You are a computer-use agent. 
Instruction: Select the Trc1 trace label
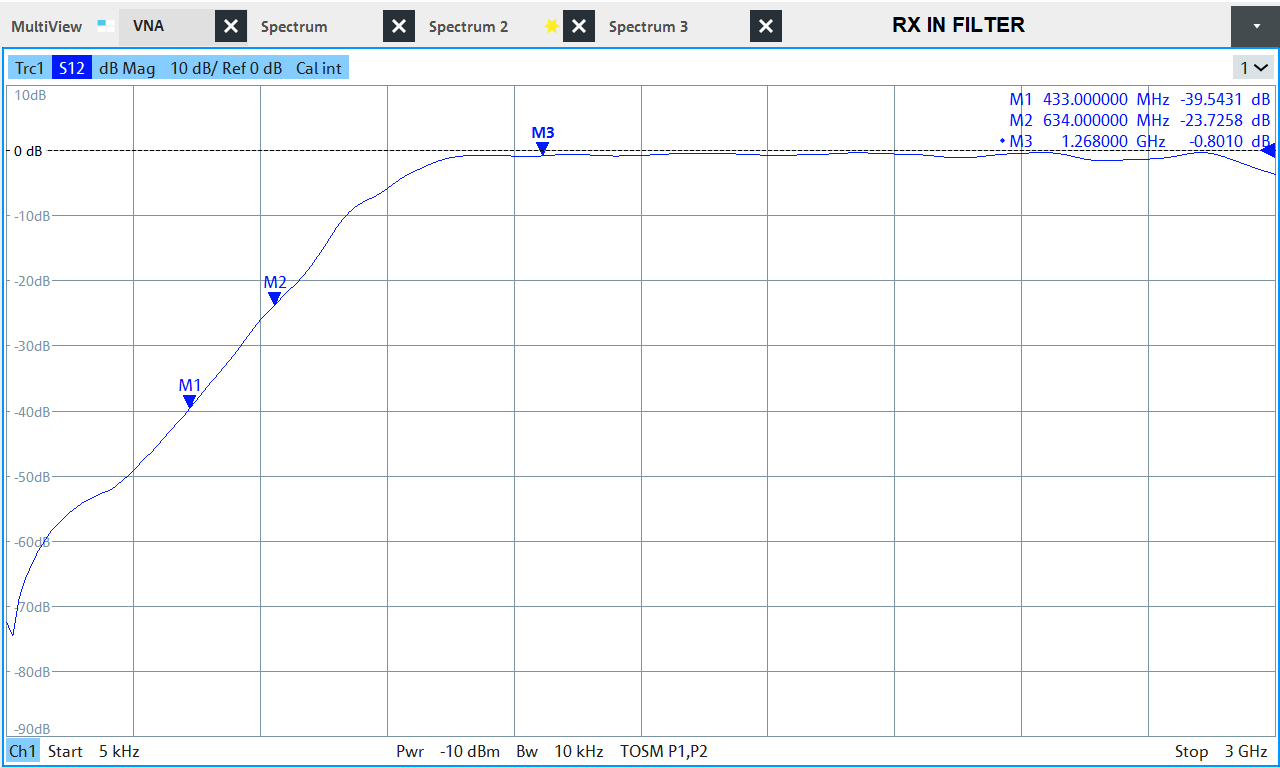29,68
